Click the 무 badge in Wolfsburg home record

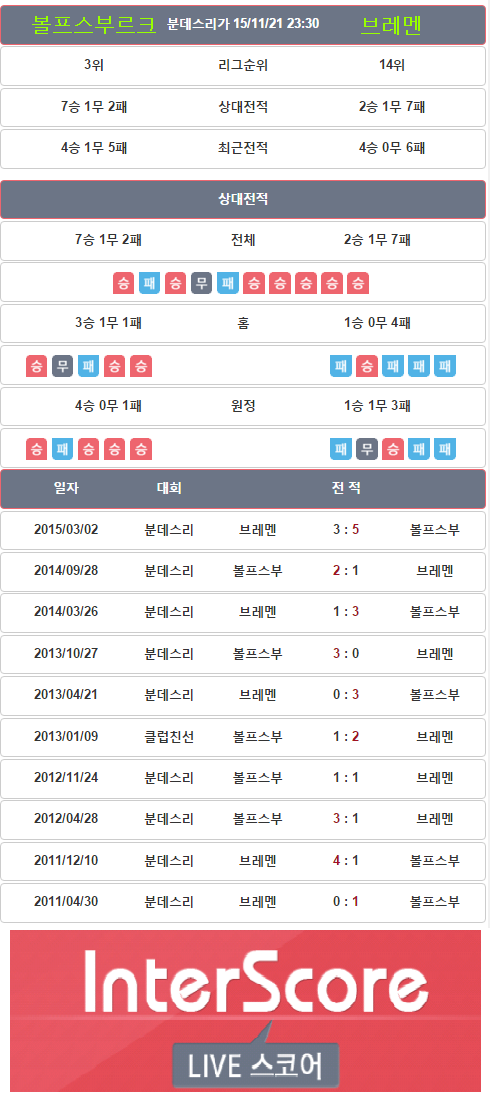point(62,366)
